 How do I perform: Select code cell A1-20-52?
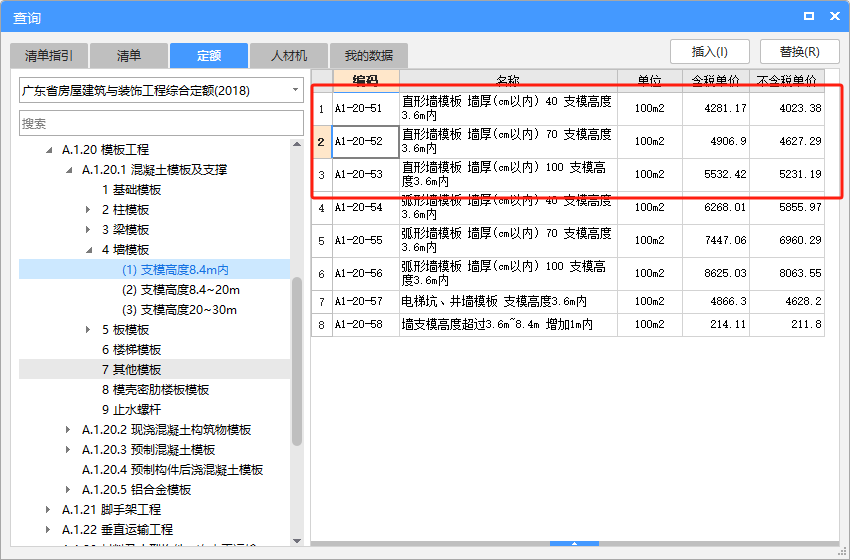[366, 141]
